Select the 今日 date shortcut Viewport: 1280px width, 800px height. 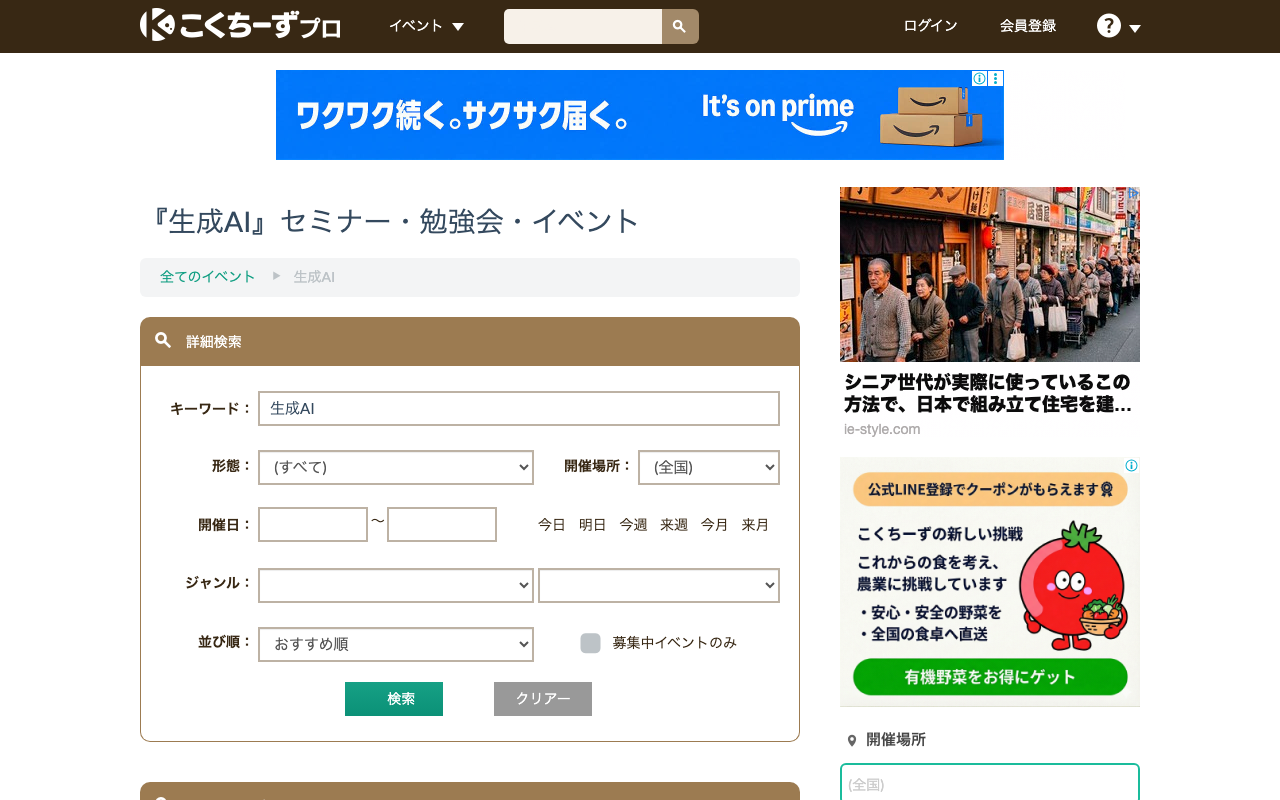(x=552, y=525)
